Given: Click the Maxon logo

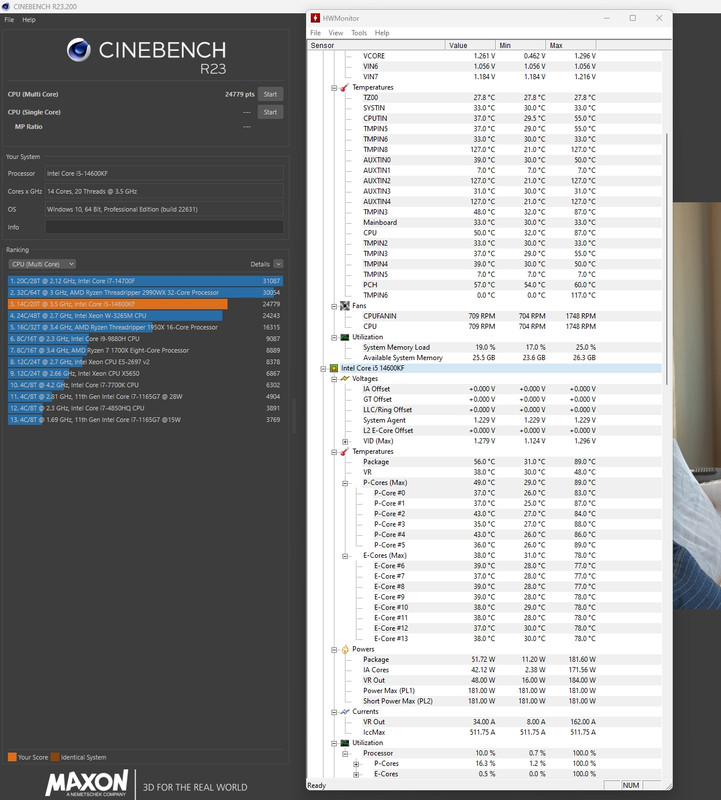Looking at the screenshot, I should (x=87, y=783).
